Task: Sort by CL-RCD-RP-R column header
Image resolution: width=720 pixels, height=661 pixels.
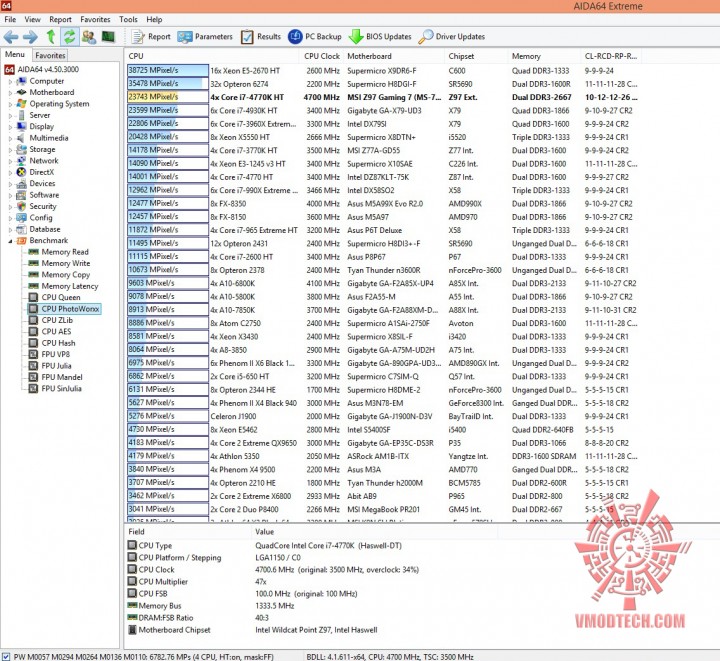Action: (x=611, y=56)
